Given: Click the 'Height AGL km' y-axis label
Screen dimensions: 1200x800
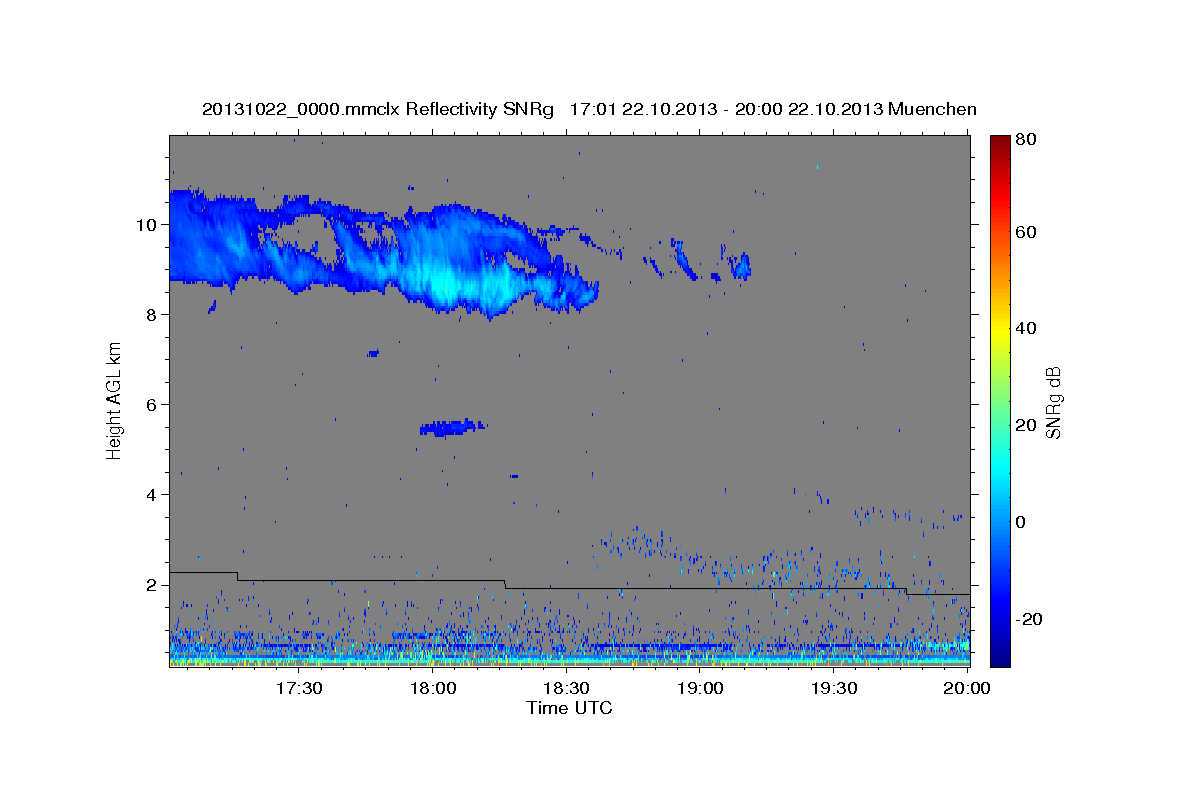Looking at the screenshot, I should click(x=114, y=401).
